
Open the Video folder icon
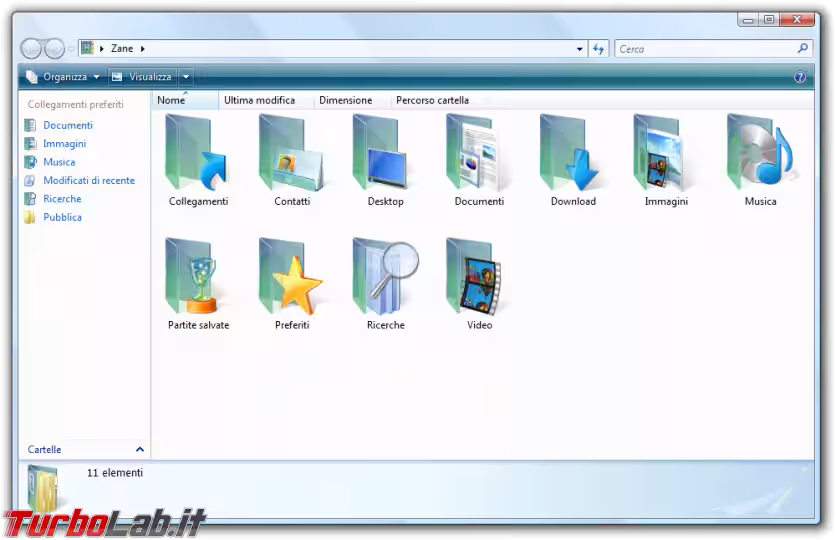click(x=479, y=278)
